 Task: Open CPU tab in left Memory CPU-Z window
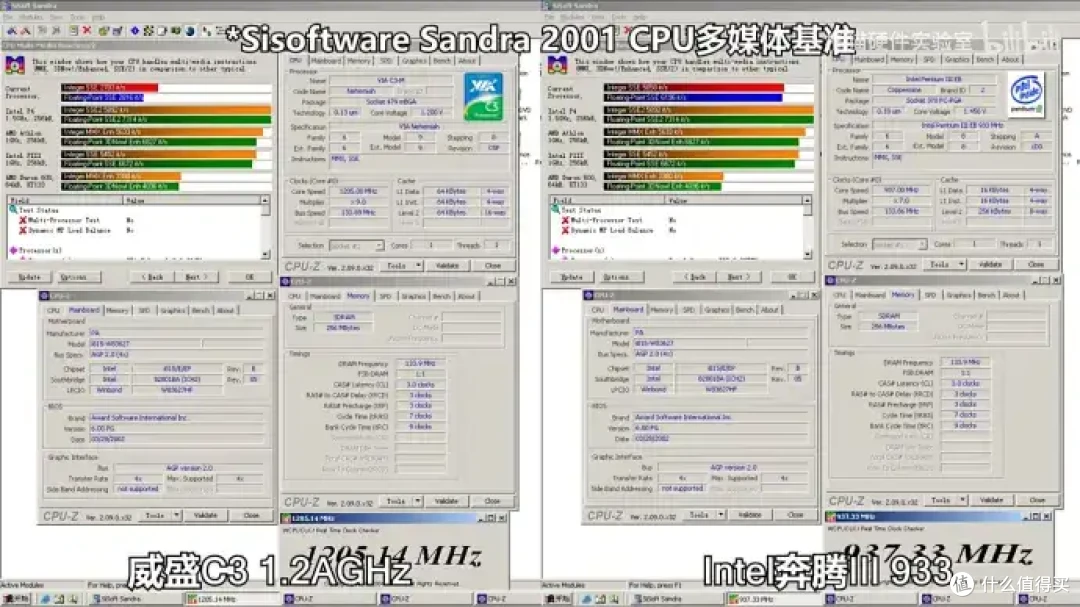pos(295,296)
